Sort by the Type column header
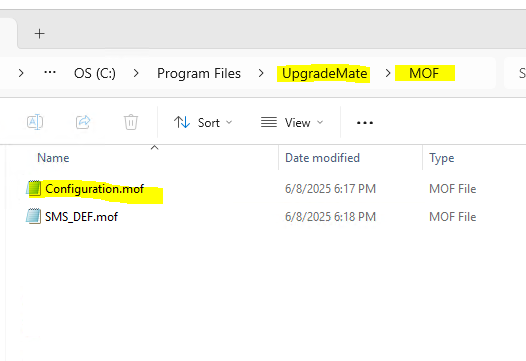The height and width of the screenshot is (361, 526). (x=442, y=158)
